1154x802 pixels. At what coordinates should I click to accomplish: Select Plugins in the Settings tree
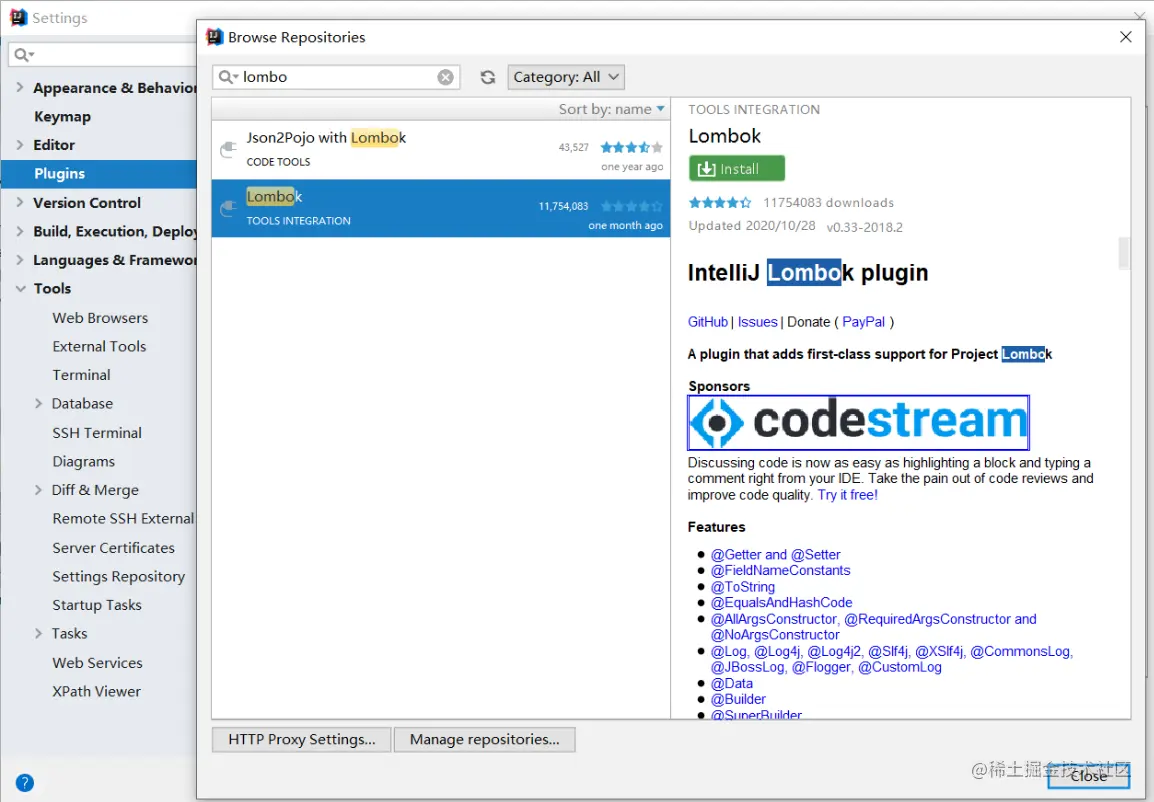click(99, 174)
